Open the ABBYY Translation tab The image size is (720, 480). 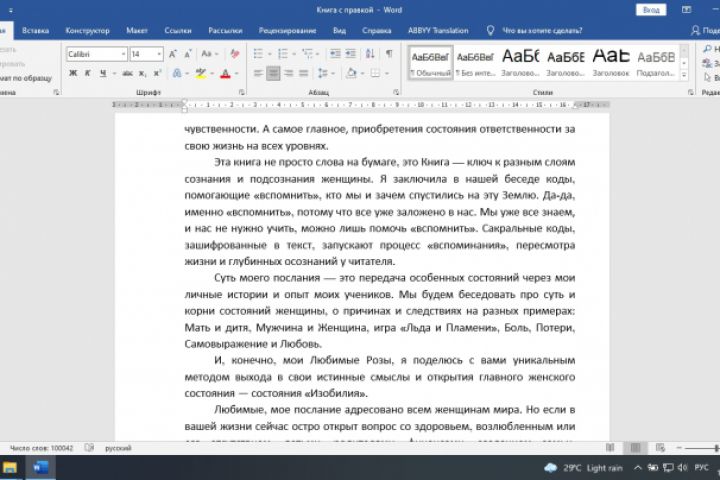click(438, 30)
